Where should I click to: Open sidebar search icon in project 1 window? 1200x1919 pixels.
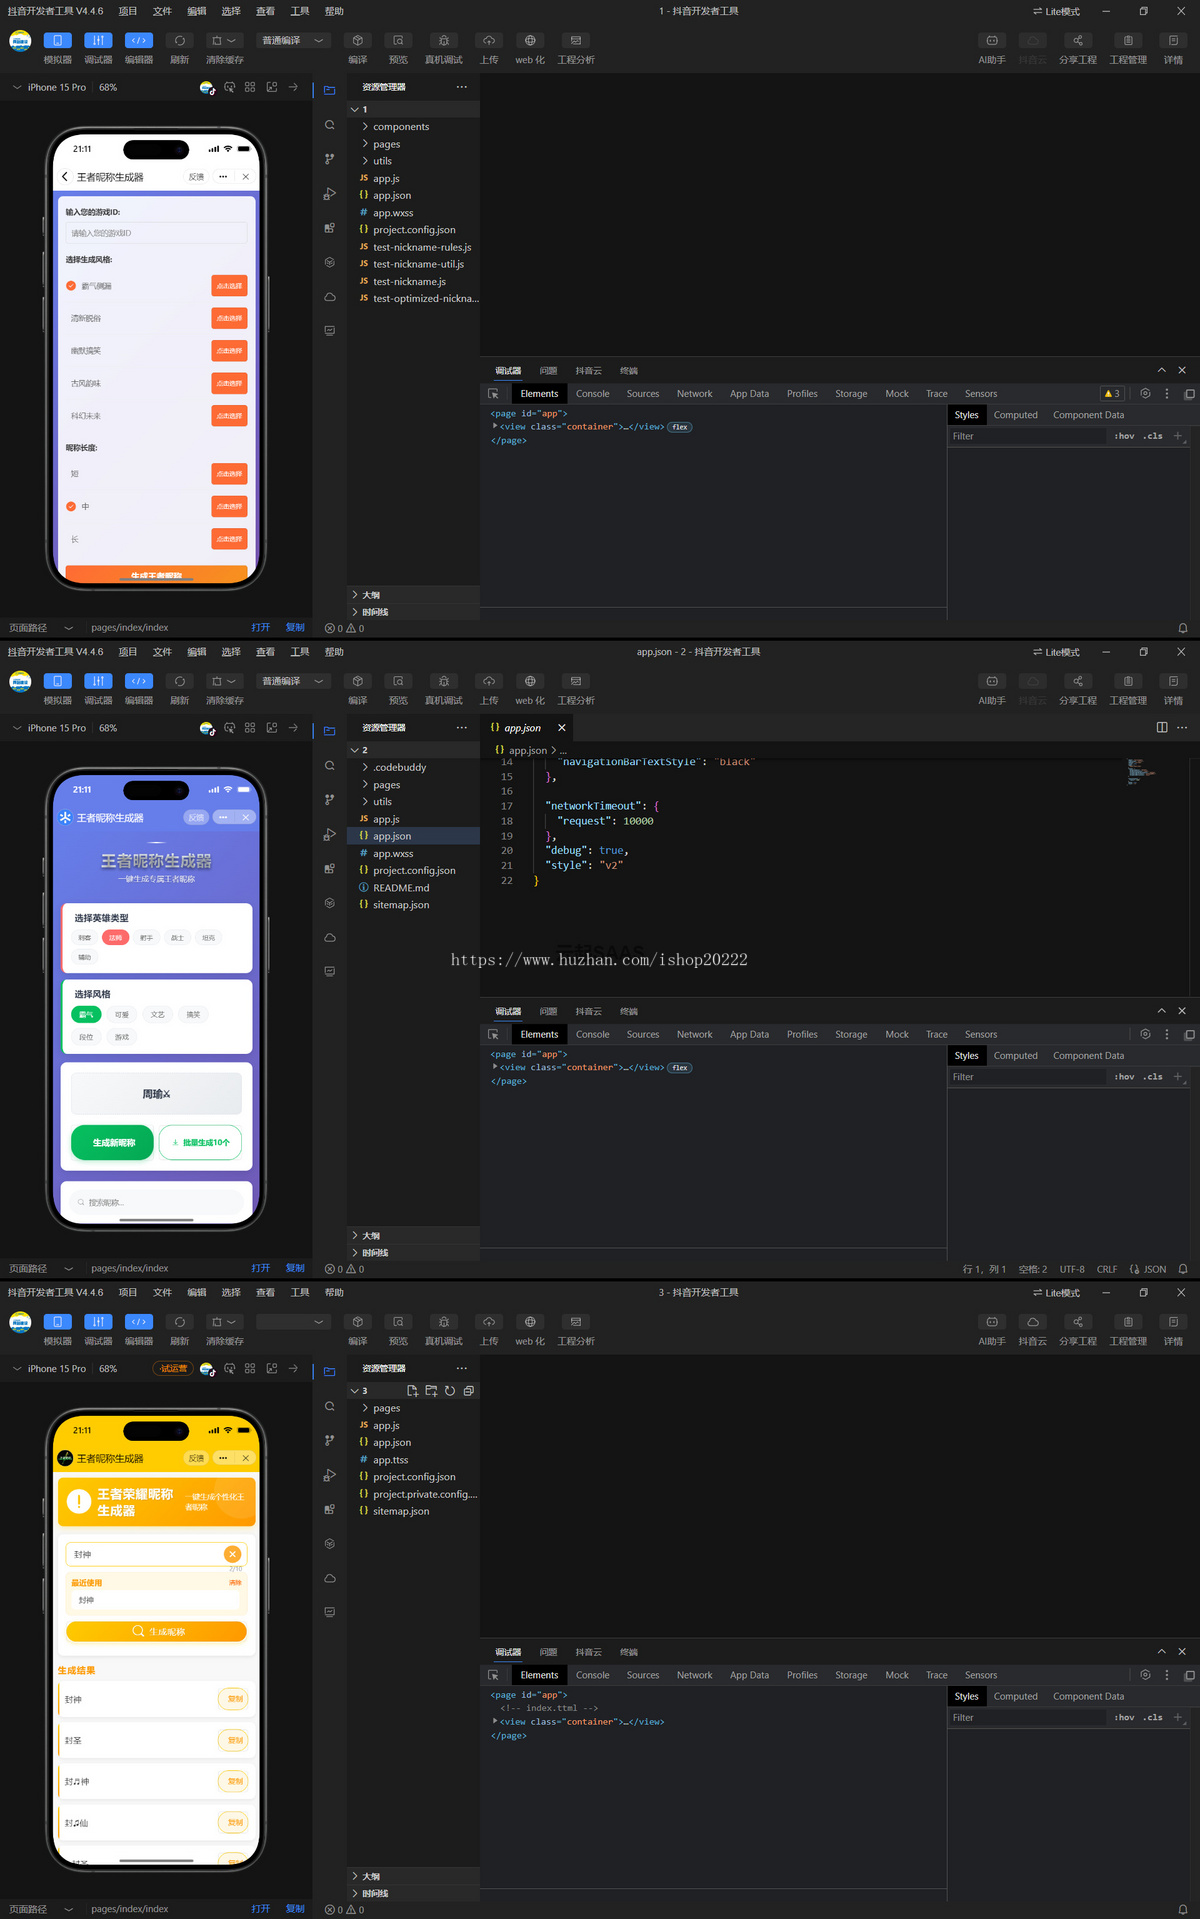[x=330, y=125]
